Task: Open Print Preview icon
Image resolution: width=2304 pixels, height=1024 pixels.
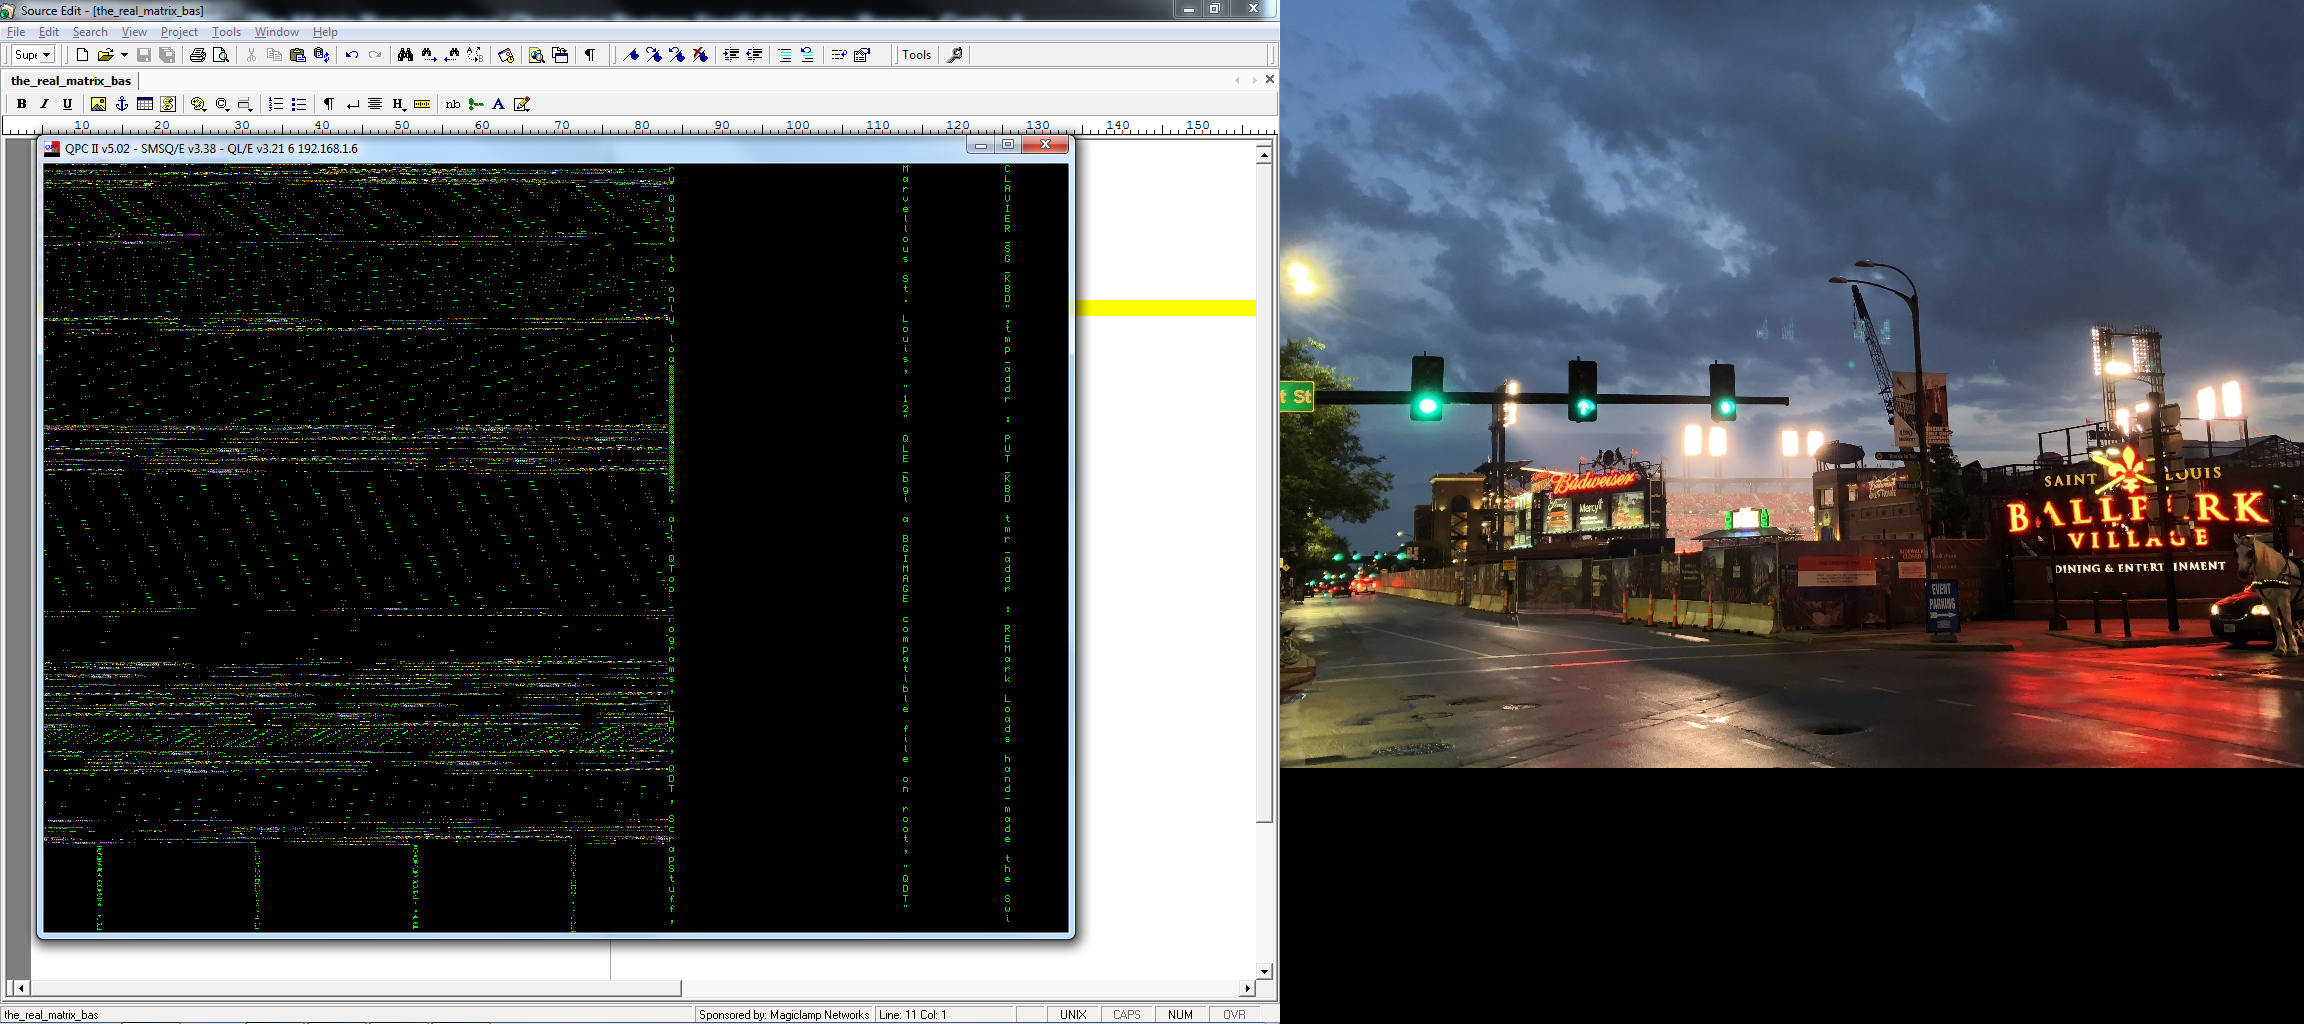Action: pos(221,55)
